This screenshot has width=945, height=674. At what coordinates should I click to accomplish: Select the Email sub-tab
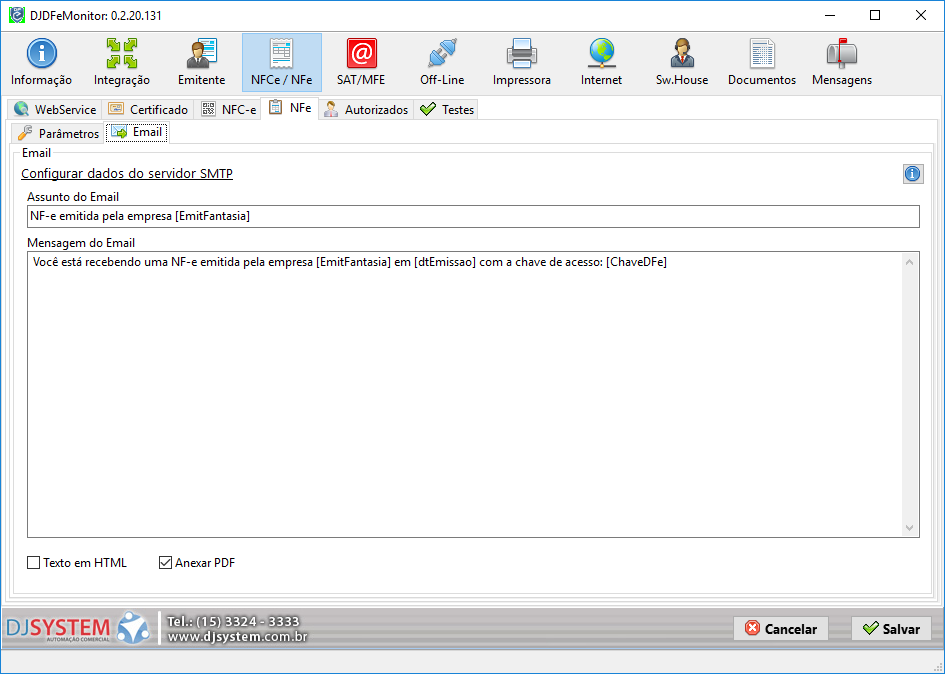coord(137,132)
